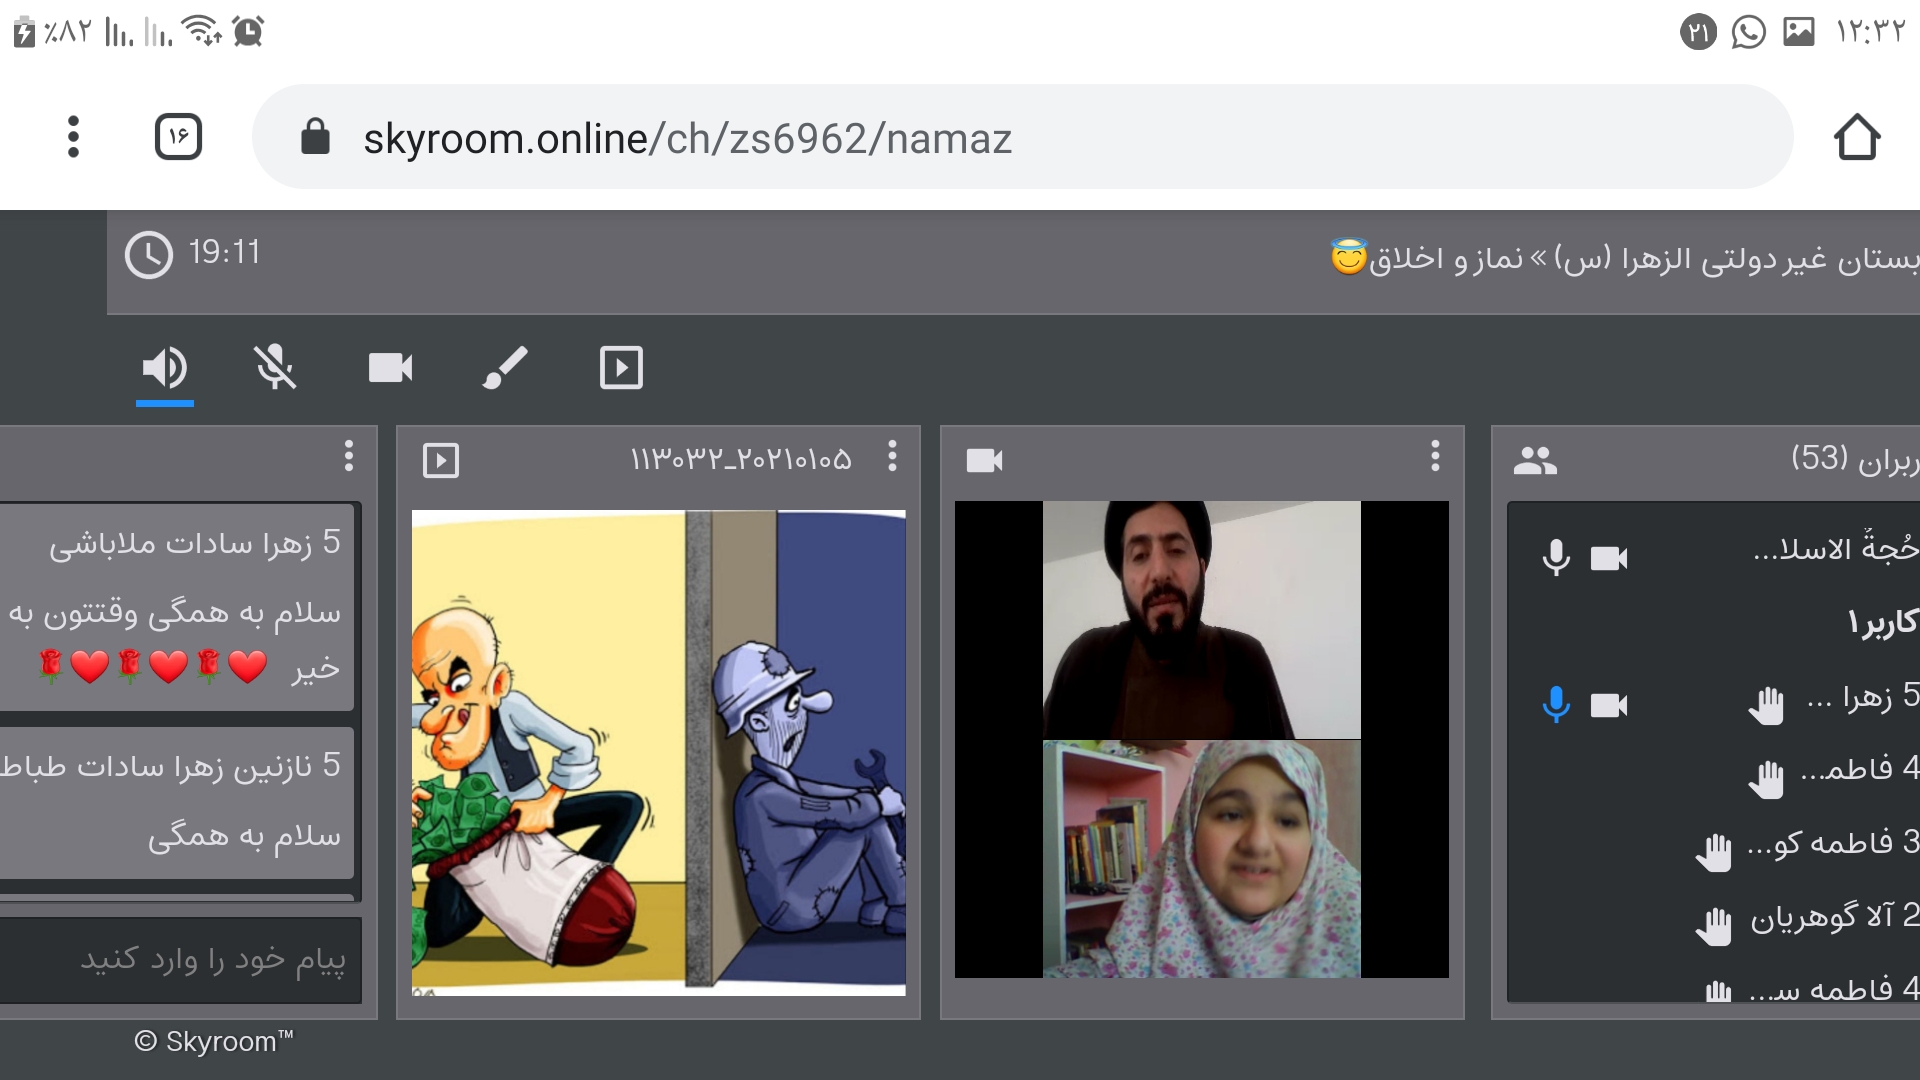Screen dimensions: 1920x1080
Task: Unmute the crossed-out microphone in toolbar
Action: pos(275,368)
